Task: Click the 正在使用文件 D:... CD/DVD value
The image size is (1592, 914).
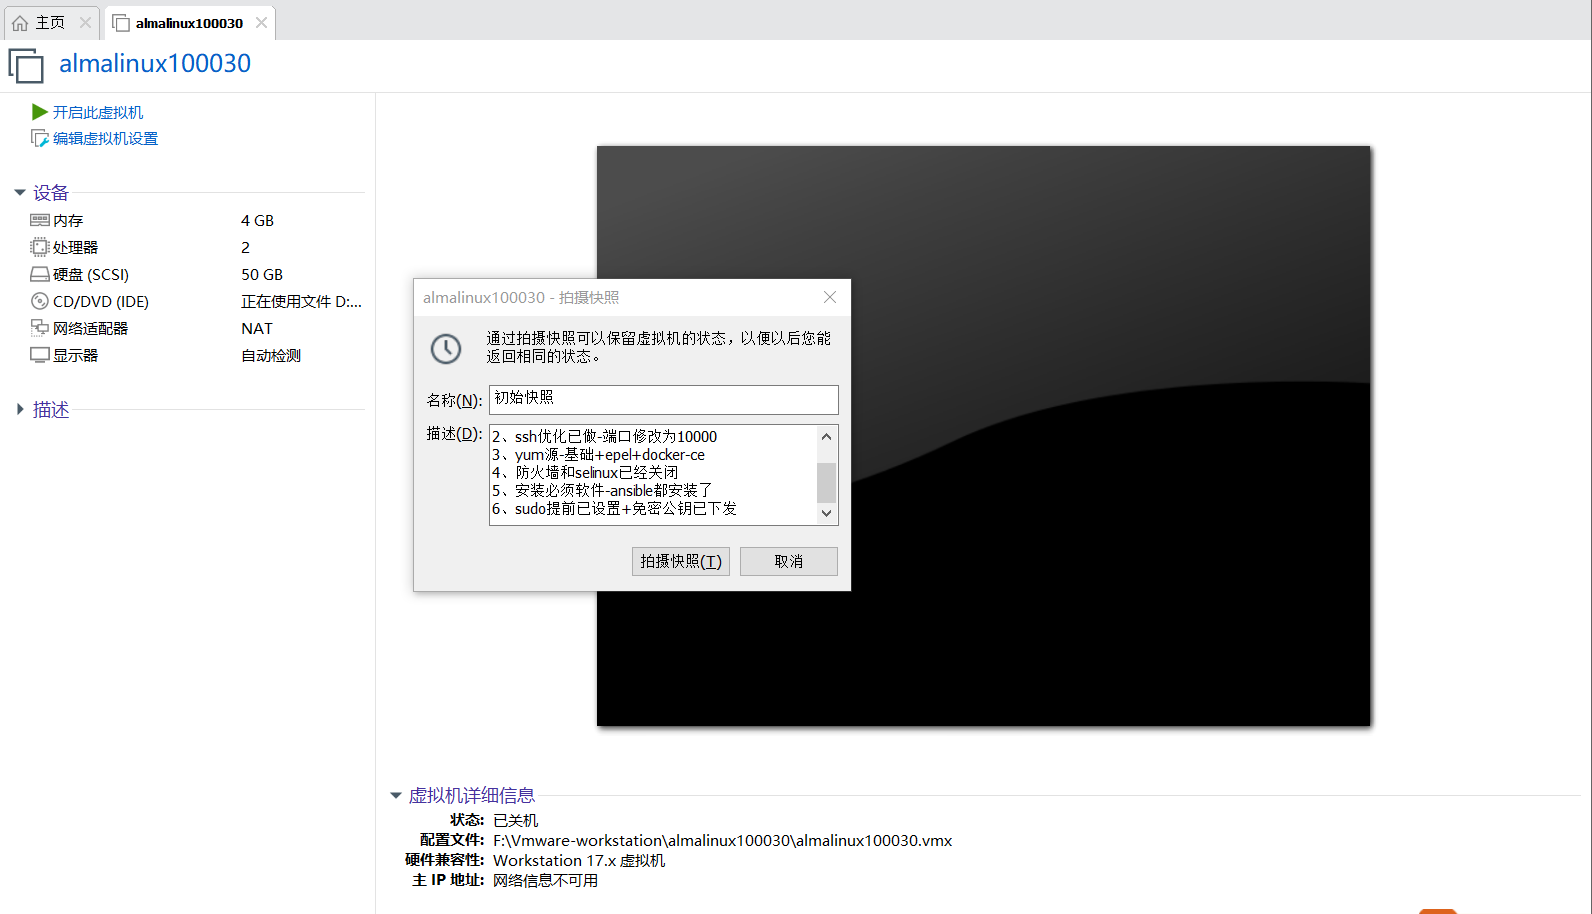Action: [301, 302]
